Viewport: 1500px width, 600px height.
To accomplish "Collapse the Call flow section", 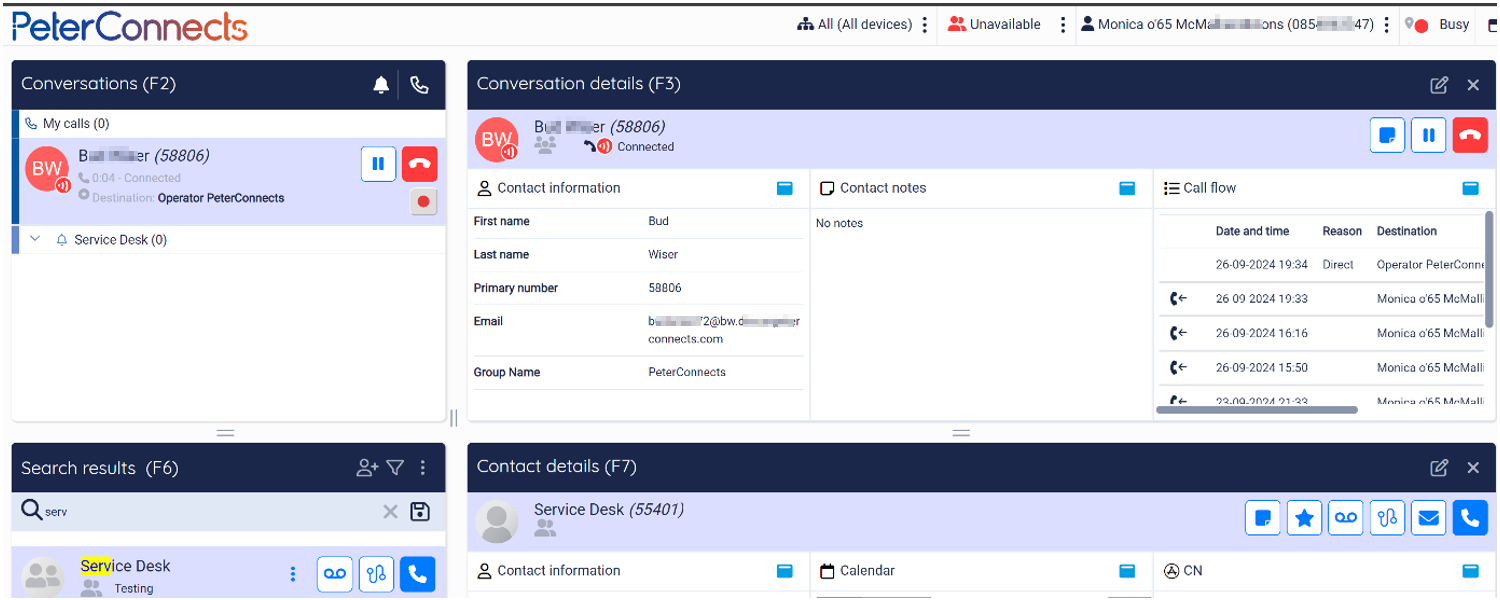I will pos(1470,188).
